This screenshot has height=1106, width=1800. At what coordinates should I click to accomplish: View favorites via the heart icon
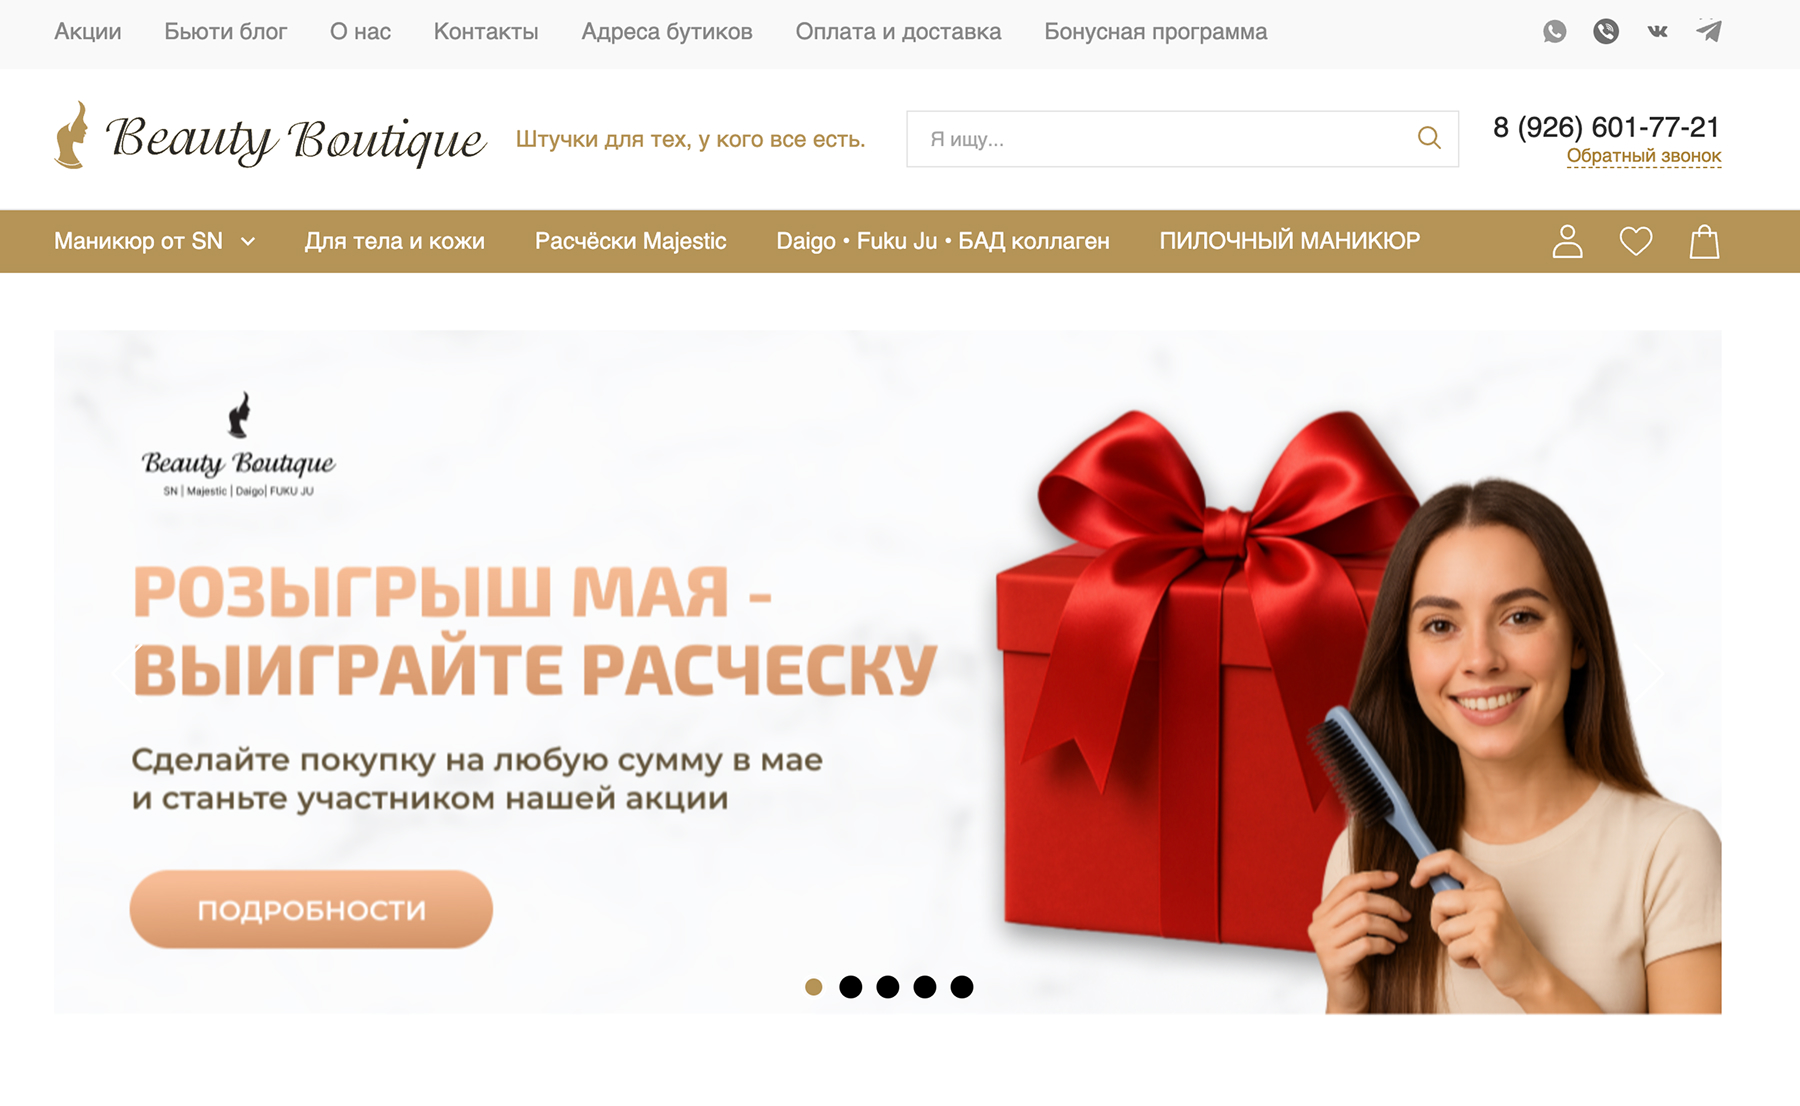[1636, 241]
